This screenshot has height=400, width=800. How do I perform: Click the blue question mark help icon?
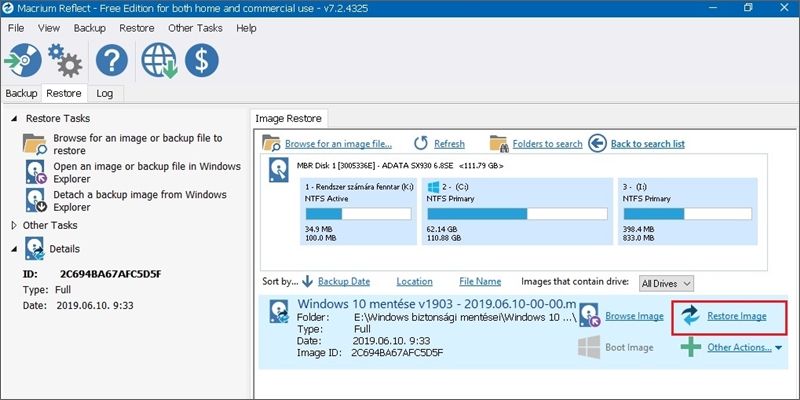click(111, 61)
